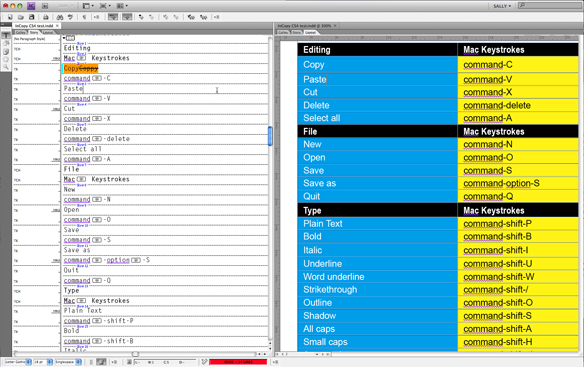Click the Find/Change binoculars icon
This screenshot has height=367, width=584.
(60, 17)
